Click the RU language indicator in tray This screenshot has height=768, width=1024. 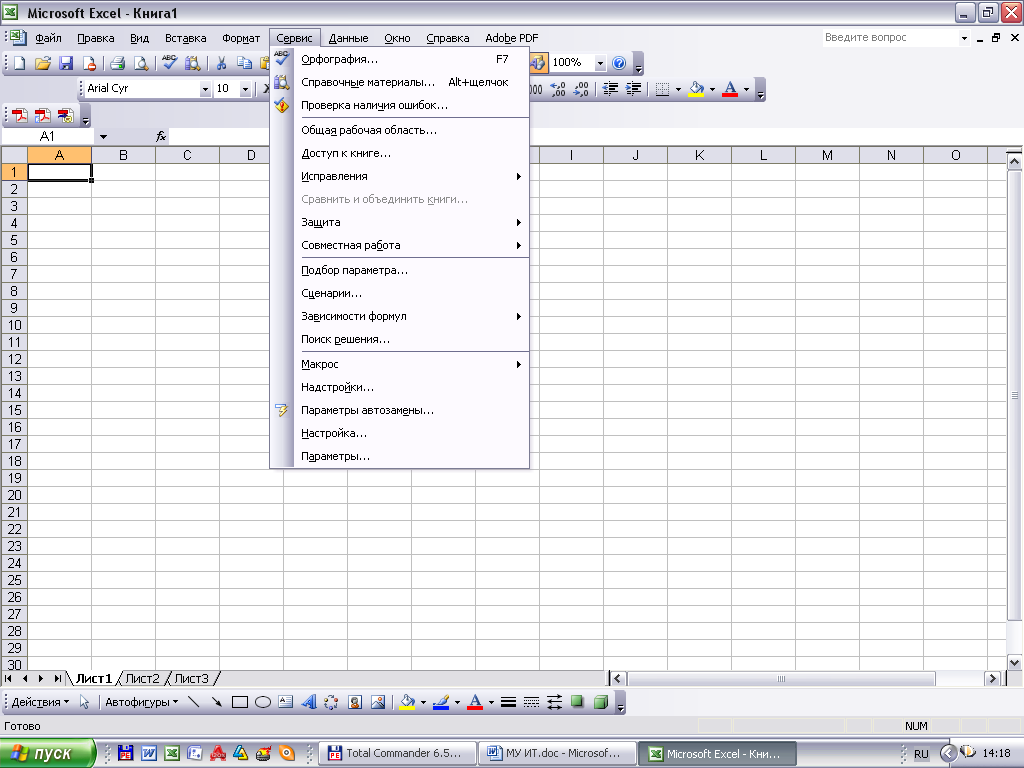921,754
